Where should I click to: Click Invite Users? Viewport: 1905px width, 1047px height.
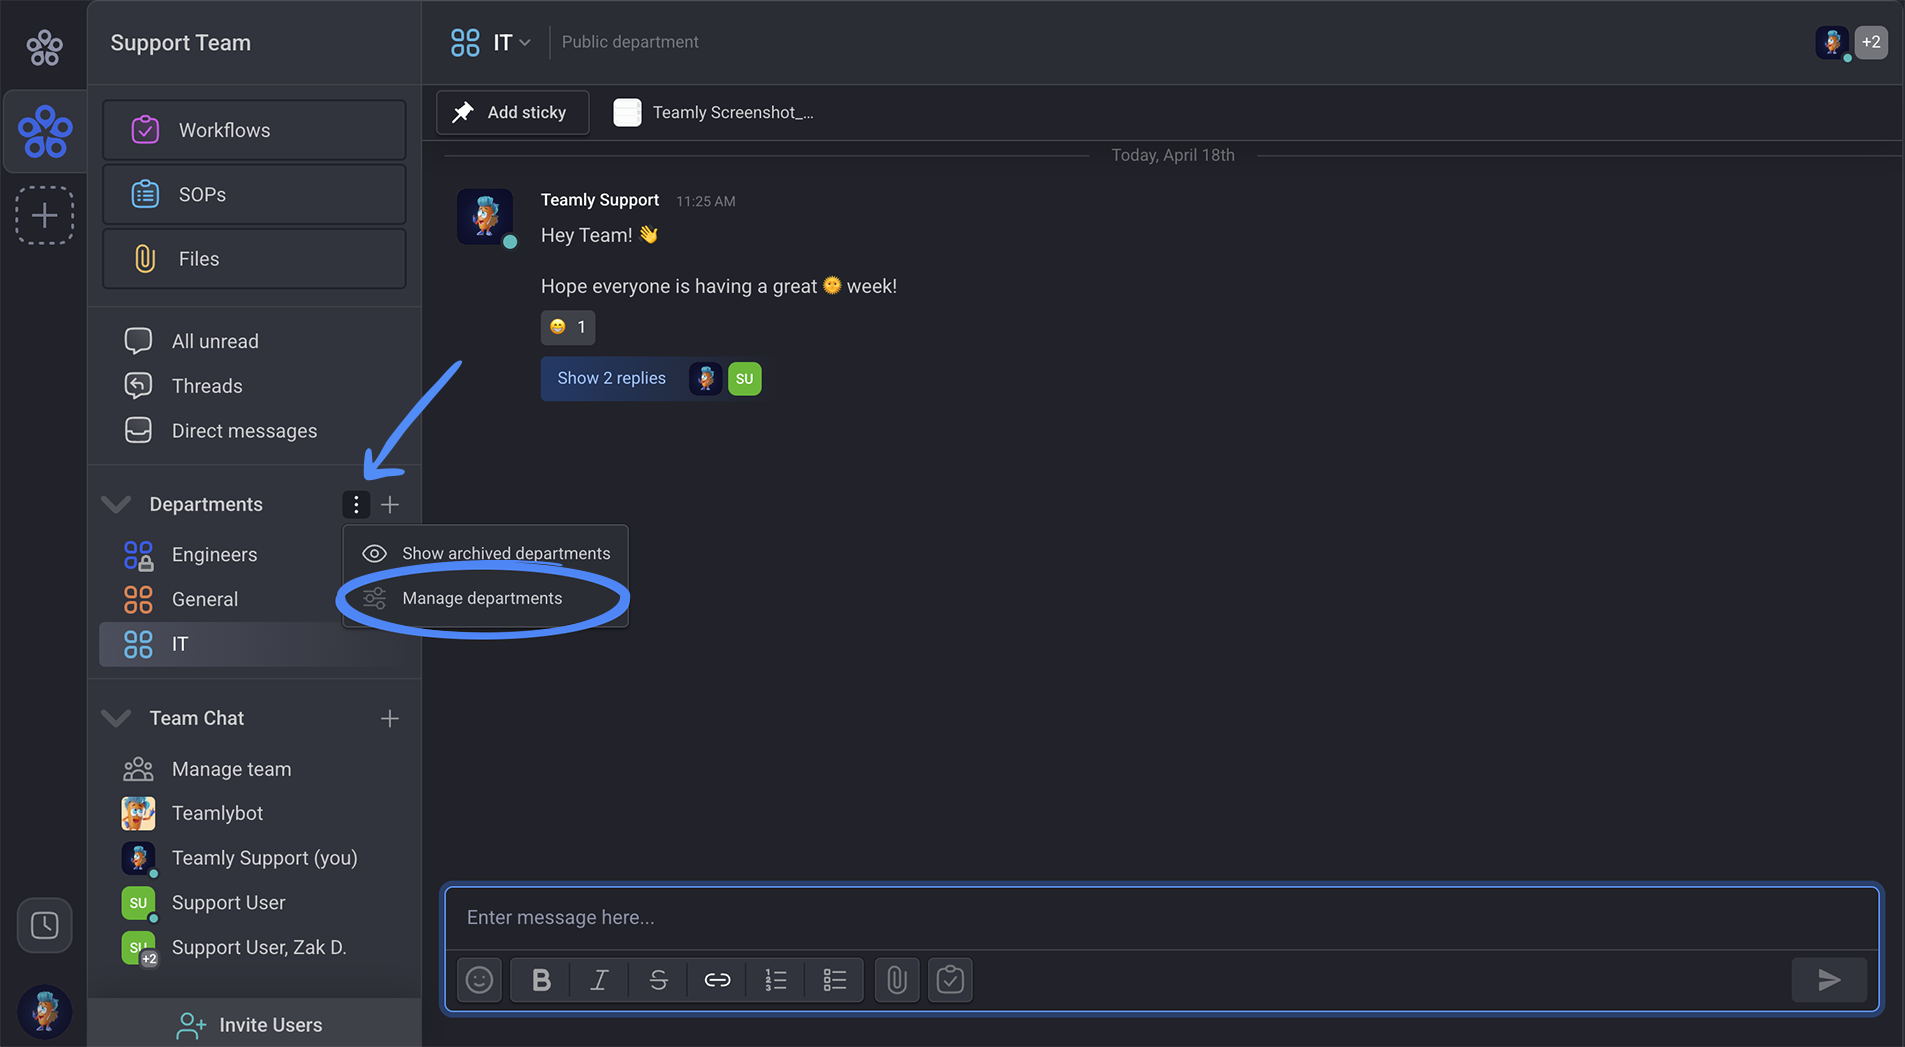254,1024
